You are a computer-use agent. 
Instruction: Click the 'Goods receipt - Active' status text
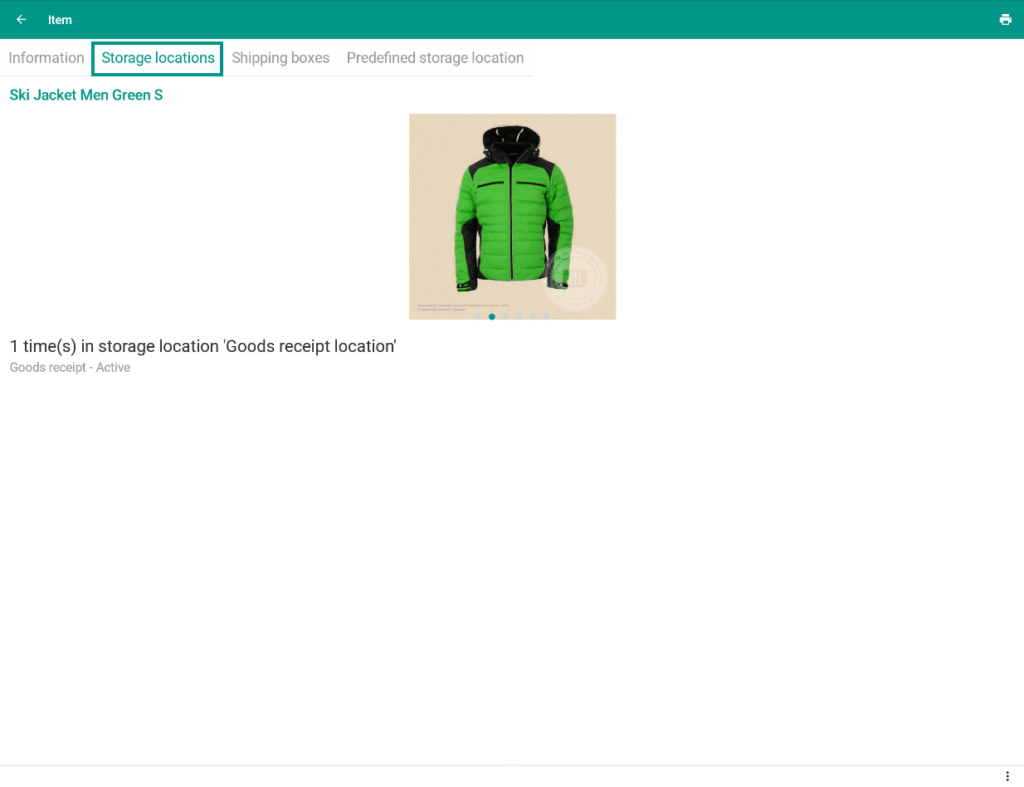tap(70, 368)
